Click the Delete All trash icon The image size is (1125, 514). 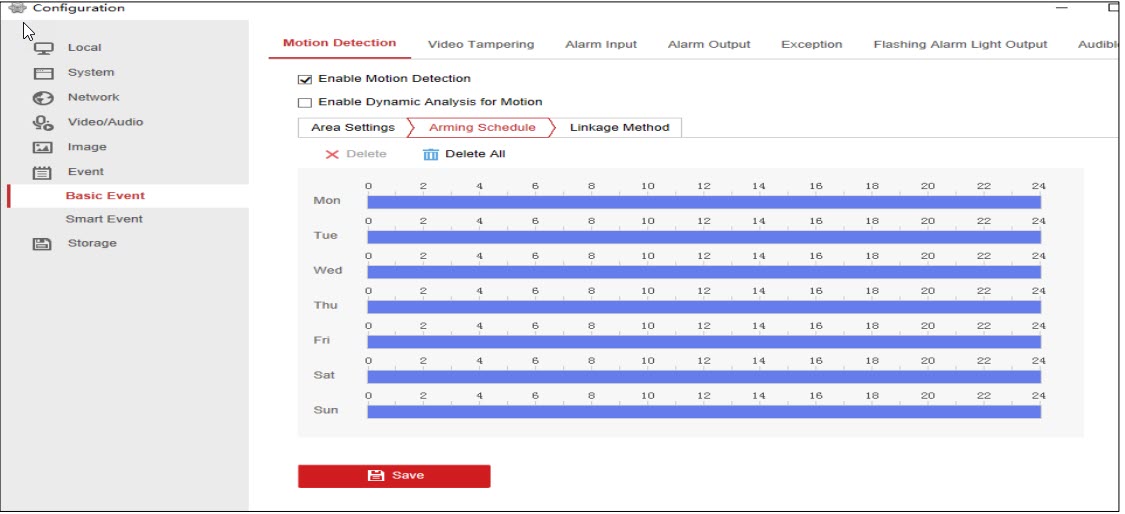coord(431,154)
